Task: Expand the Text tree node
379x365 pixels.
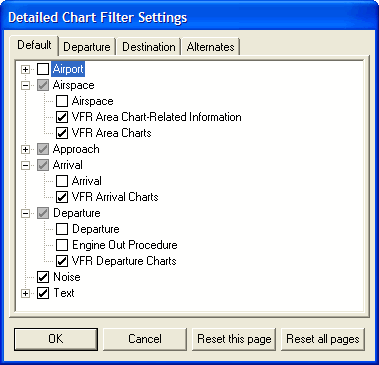Action: click(x=25, y=293)
